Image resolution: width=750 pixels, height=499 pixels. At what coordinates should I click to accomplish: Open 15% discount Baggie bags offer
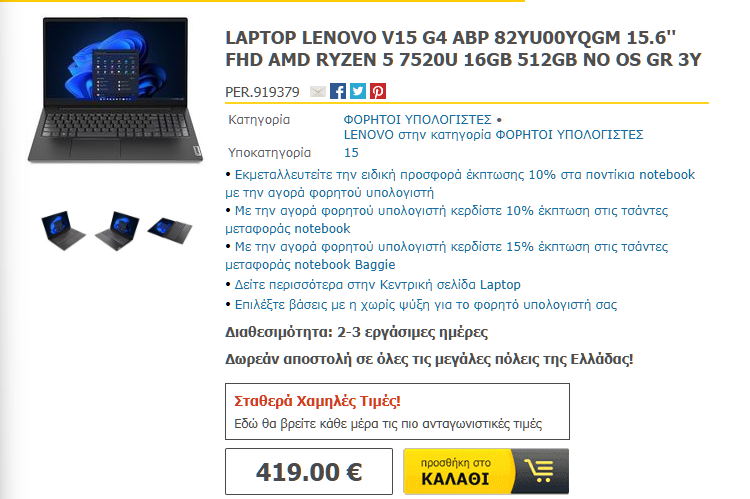[447, 255]
